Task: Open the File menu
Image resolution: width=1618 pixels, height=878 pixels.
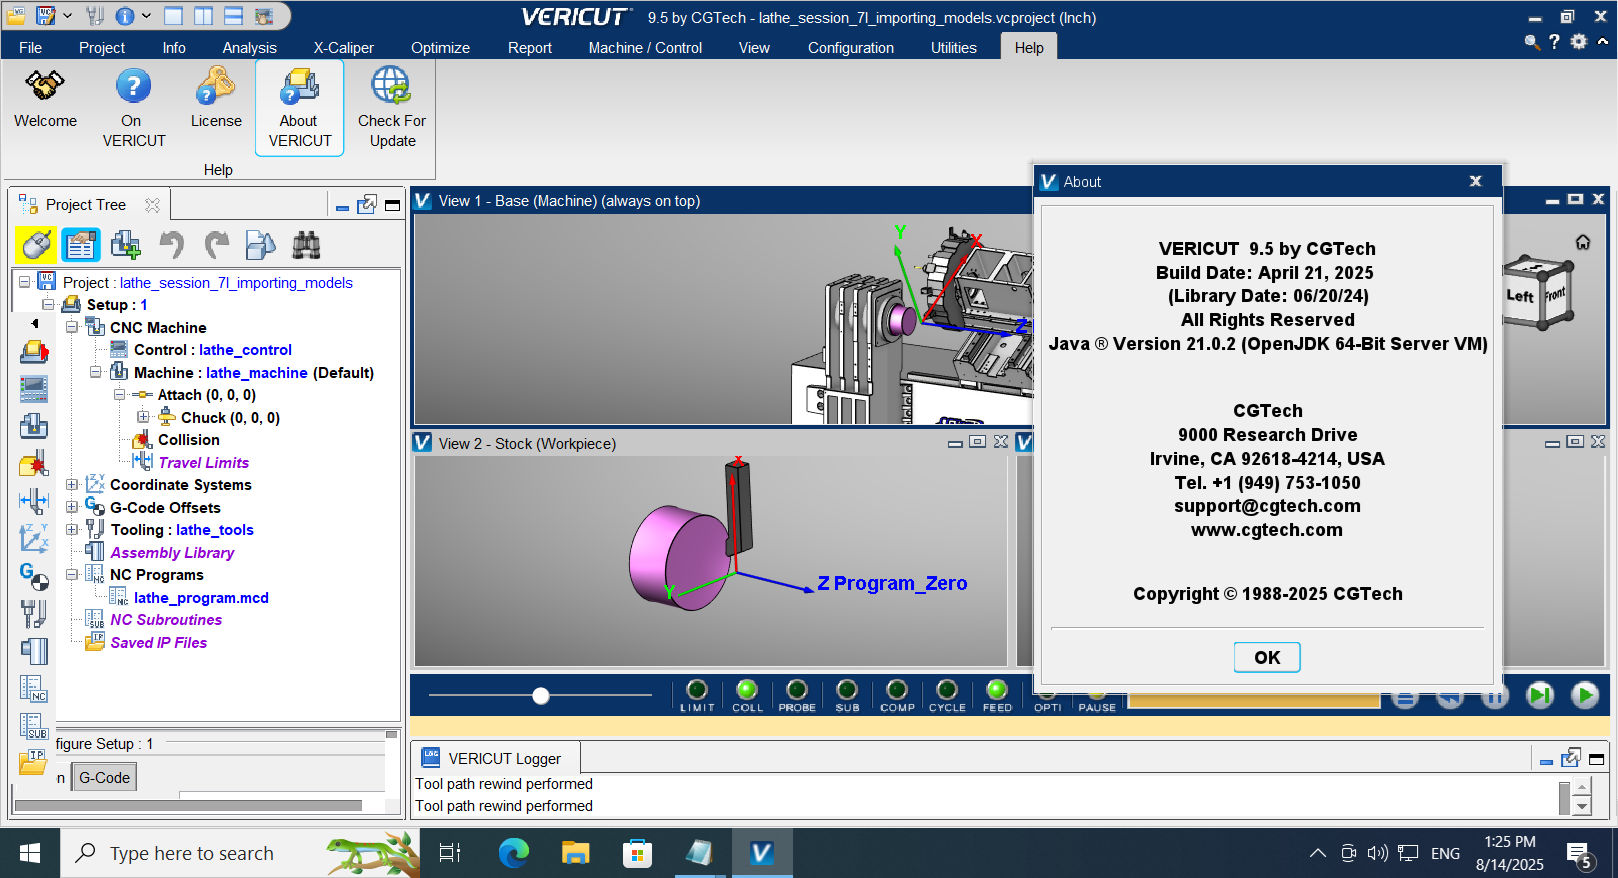Action: [x=31, y=47]
